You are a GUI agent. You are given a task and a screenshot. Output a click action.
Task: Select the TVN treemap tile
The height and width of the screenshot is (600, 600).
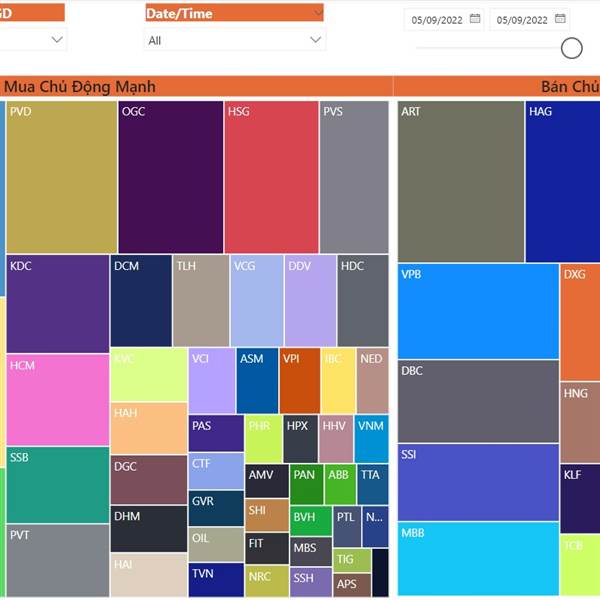click(x=216, y=580)
